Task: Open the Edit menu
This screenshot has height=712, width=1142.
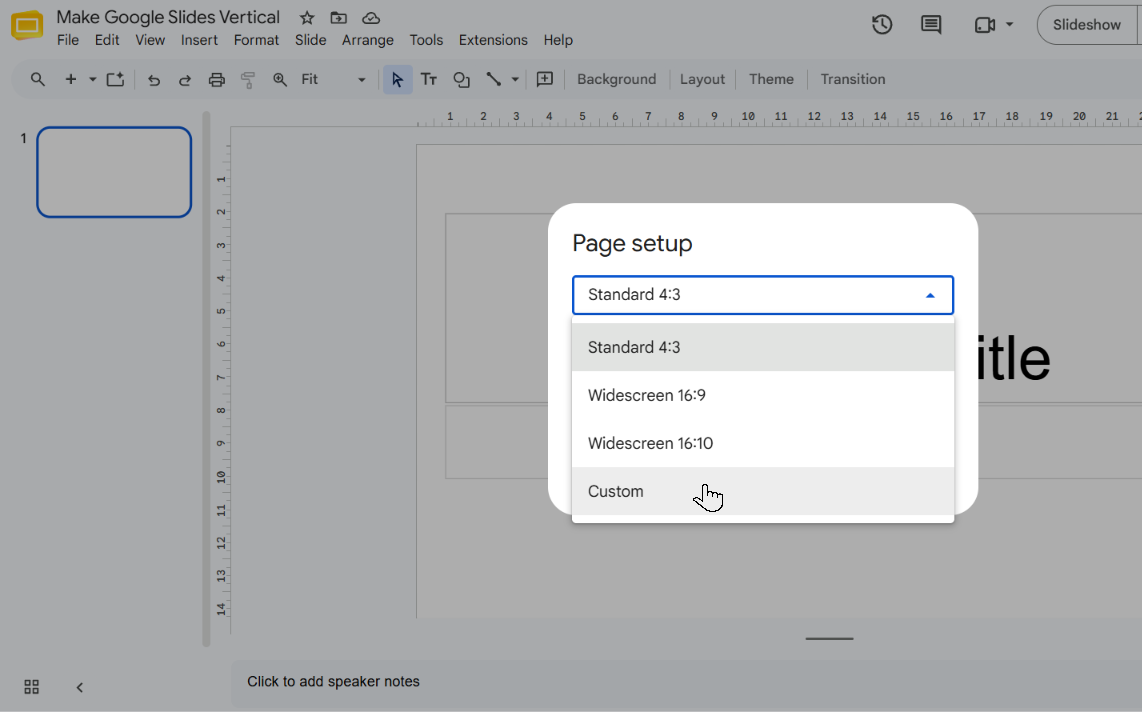Action: click(x=107, y=40)
